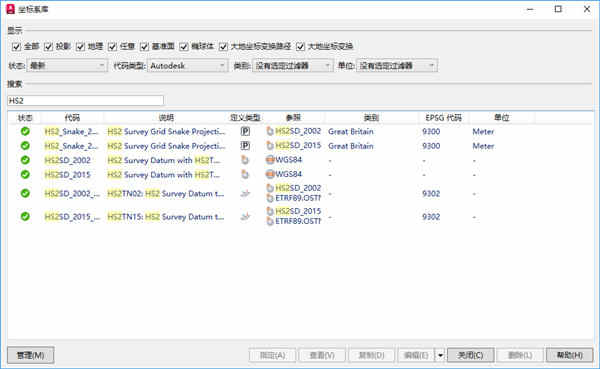600x369 pixels.
Task: Click the search field containing HS2
Action: [85, 100]
